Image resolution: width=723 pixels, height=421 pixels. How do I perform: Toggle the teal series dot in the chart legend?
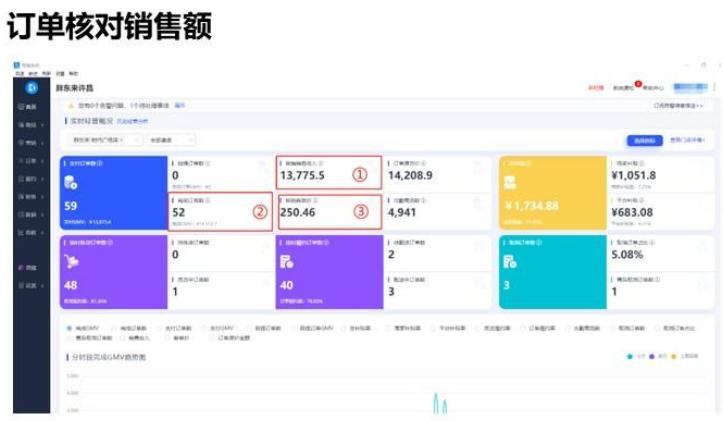coord(630,356)
